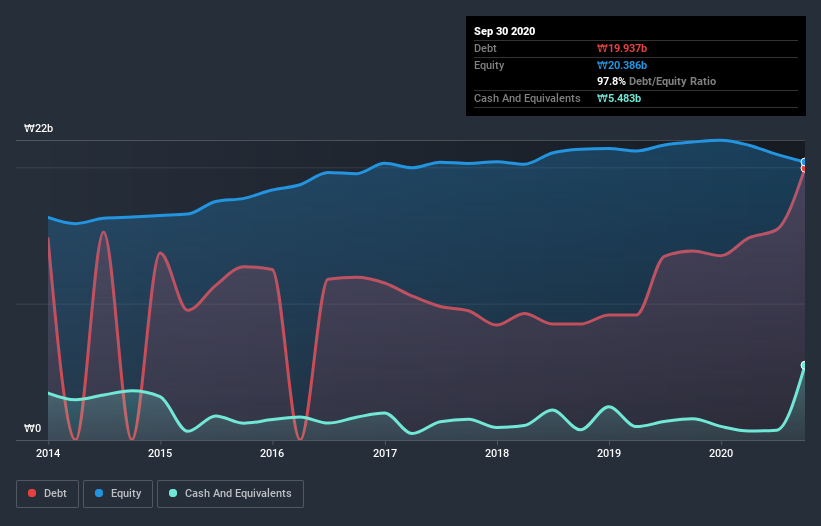
Task: Select the 2015 x-axis label
Action: [x=160, y=453]
